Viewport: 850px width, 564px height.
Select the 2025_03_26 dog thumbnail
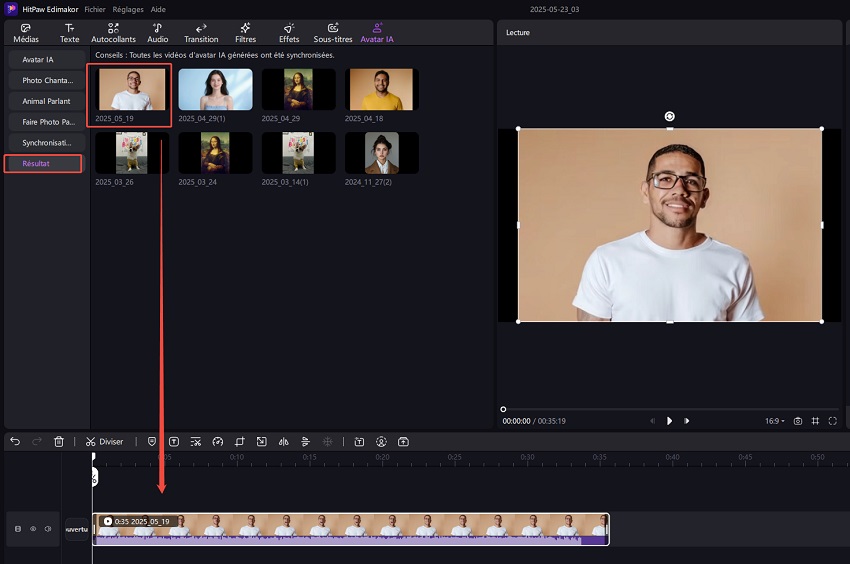point(132,153)
